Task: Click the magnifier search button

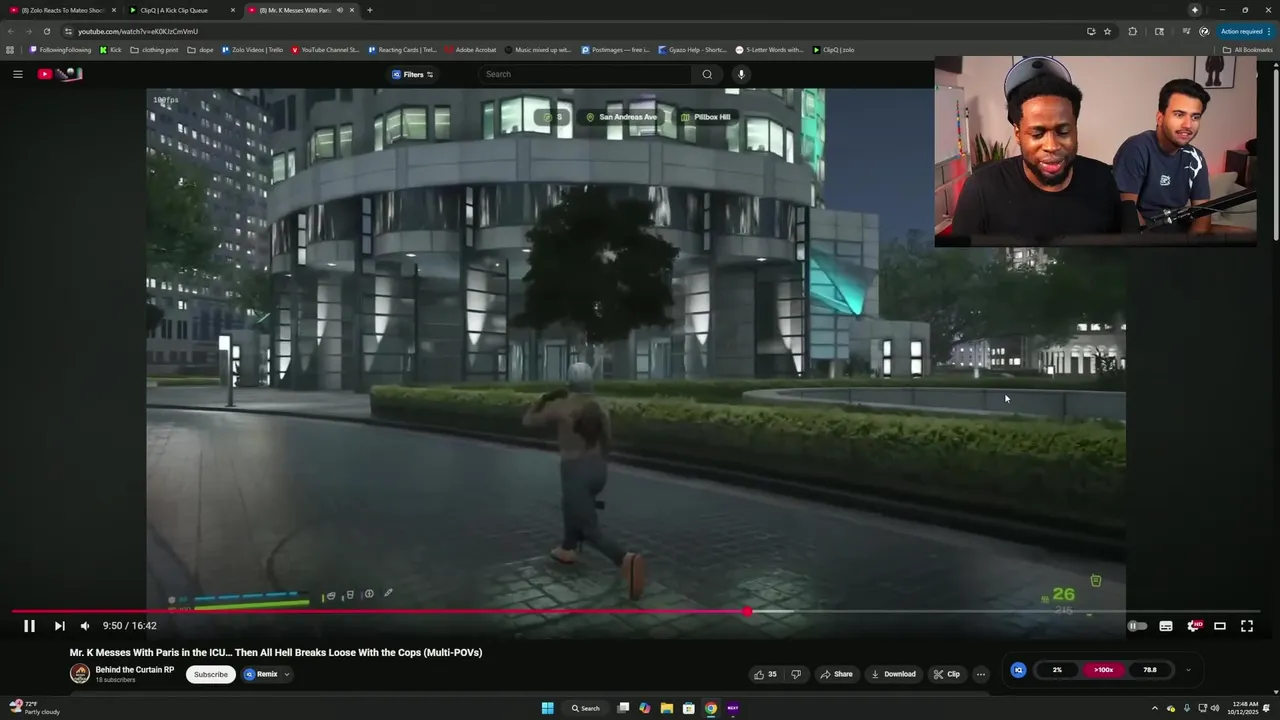Action: pos(707,74)
